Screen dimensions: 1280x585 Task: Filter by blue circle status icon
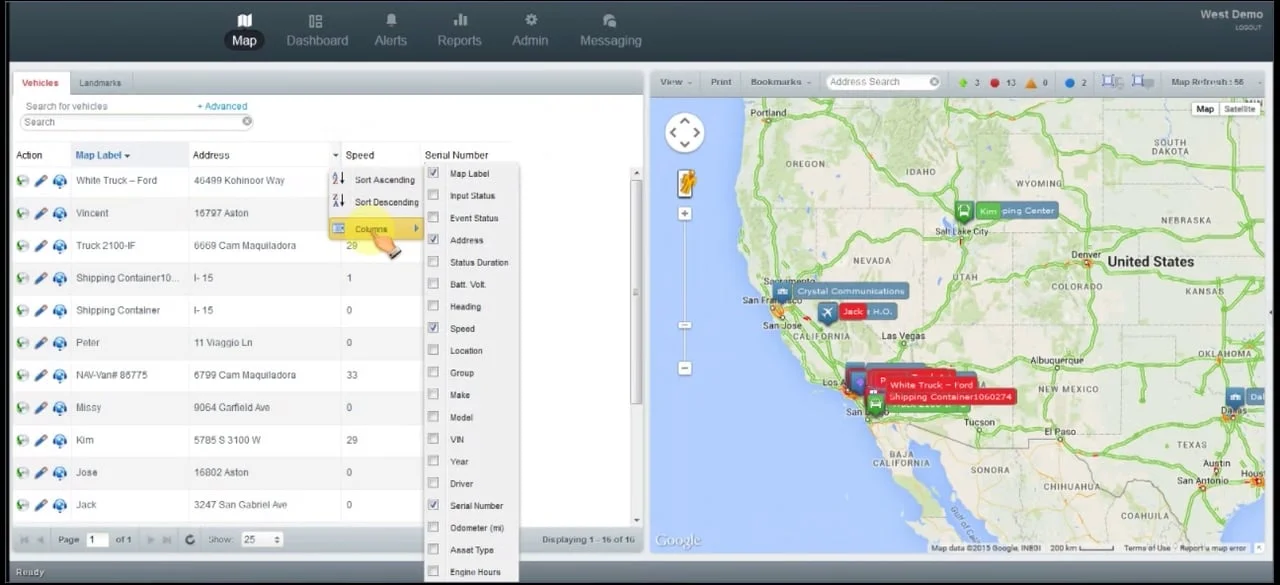1069,82
